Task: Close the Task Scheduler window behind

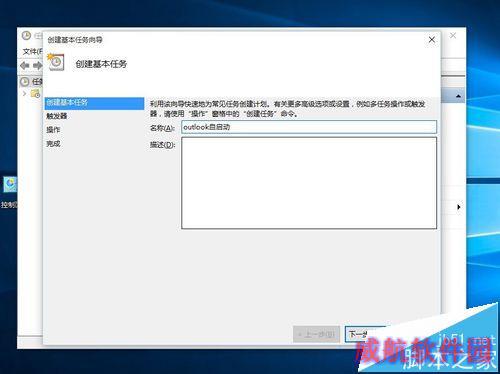Action: [453, 36]
